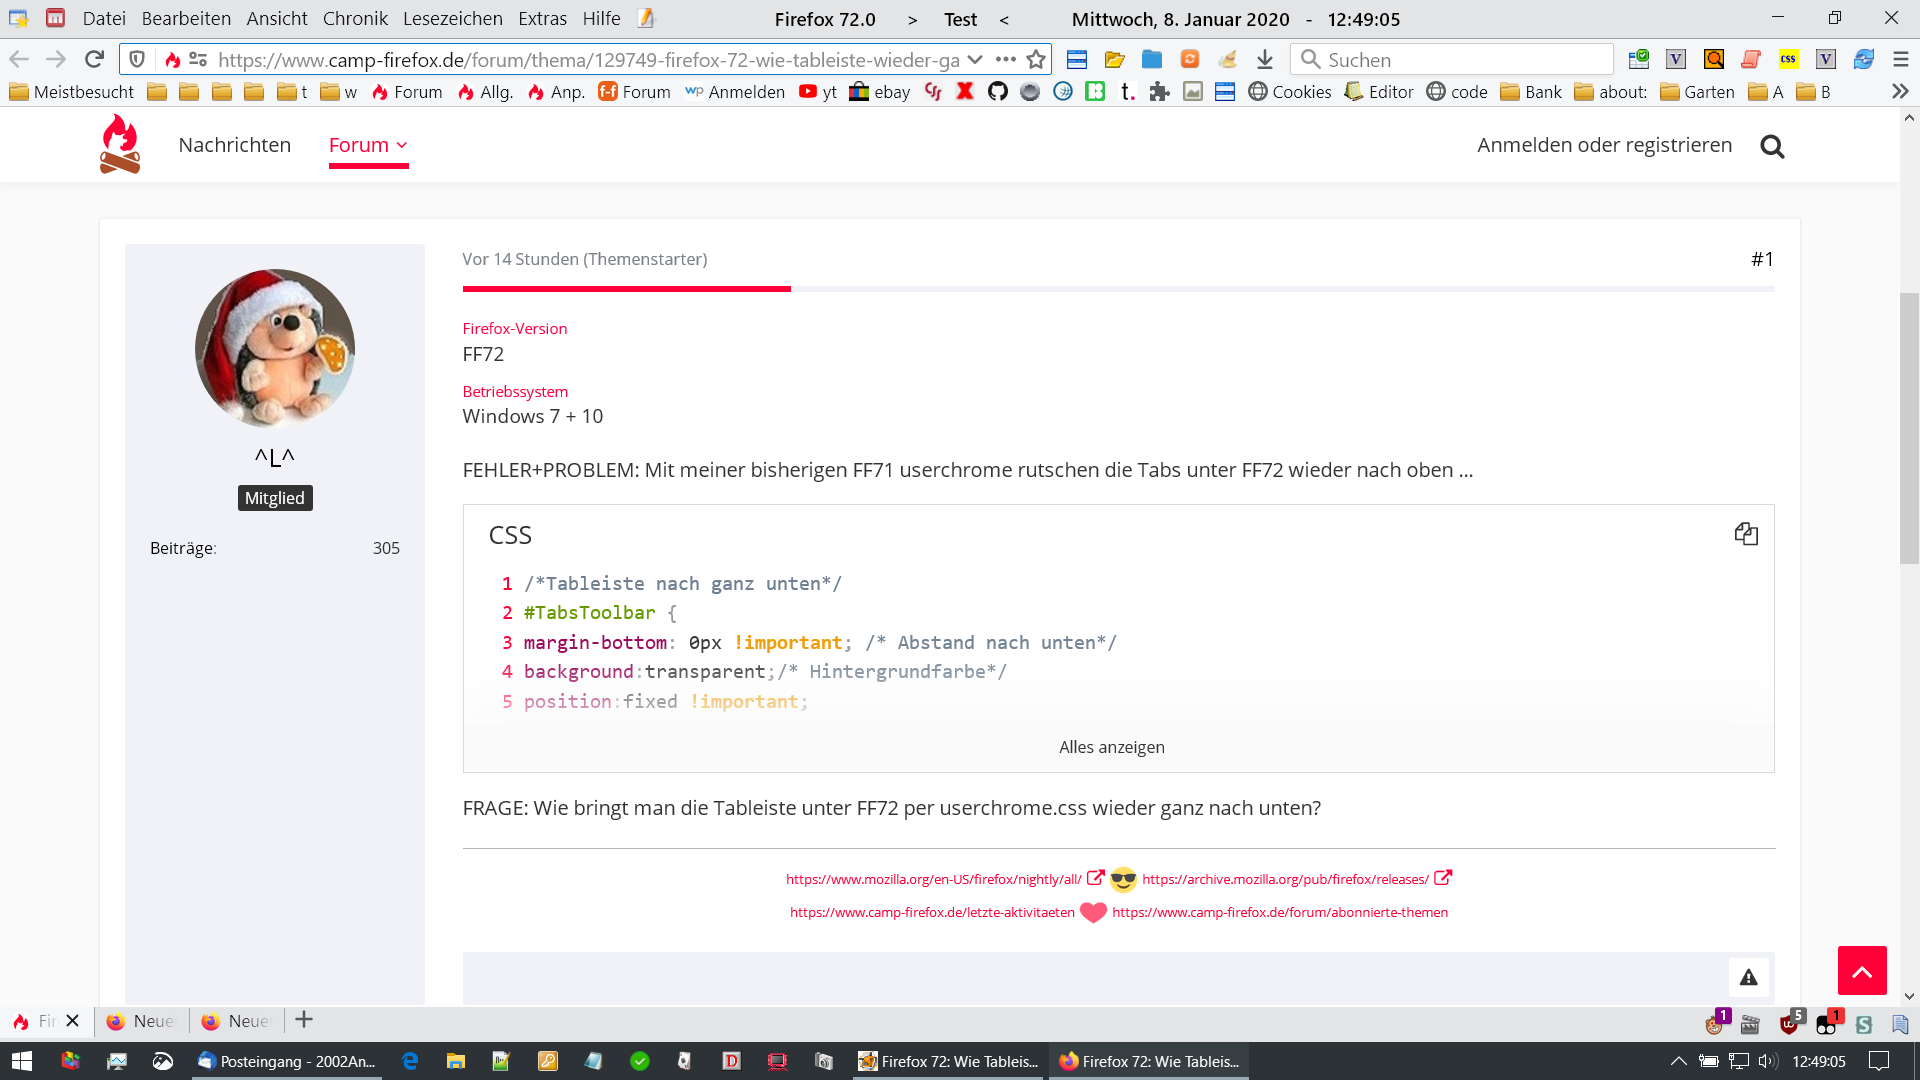
Task: Show more bookmarks toolbar overflow chevron
Action: pos(1900,92)
